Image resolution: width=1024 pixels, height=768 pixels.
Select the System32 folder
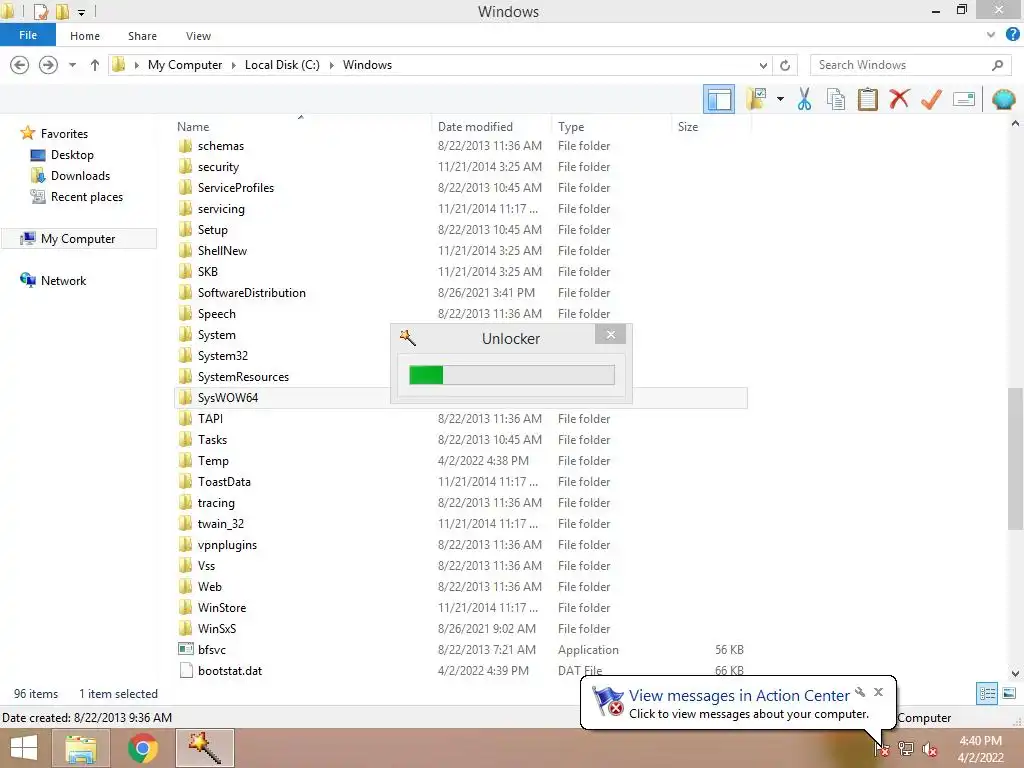tap(223, 356)
